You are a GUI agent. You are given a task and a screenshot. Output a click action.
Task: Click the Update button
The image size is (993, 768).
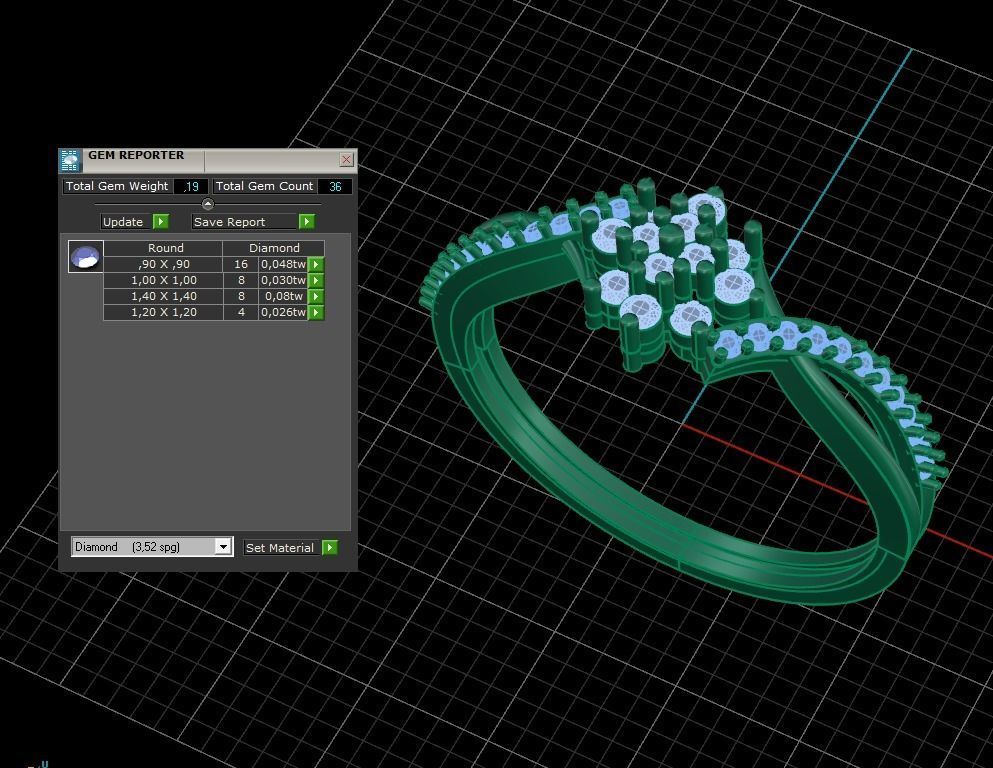pyautogui.click(x=127, y=222)
